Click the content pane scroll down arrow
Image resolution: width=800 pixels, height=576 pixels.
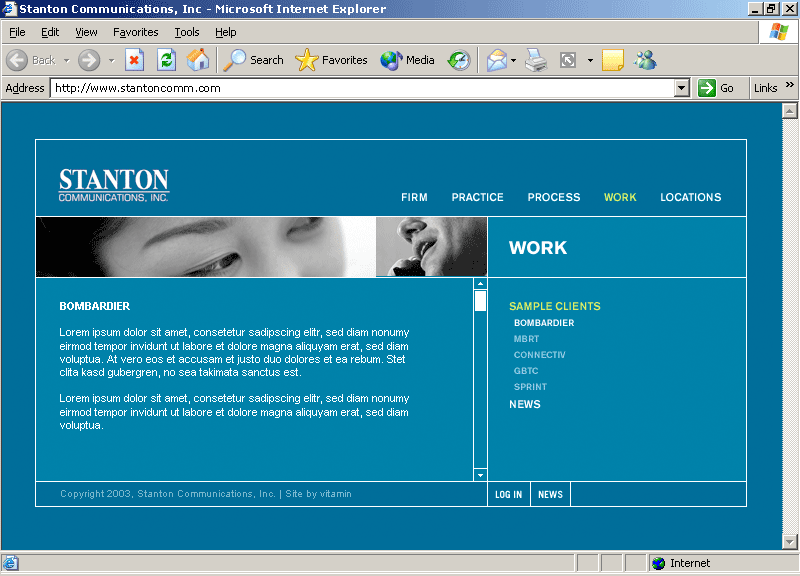480,474
